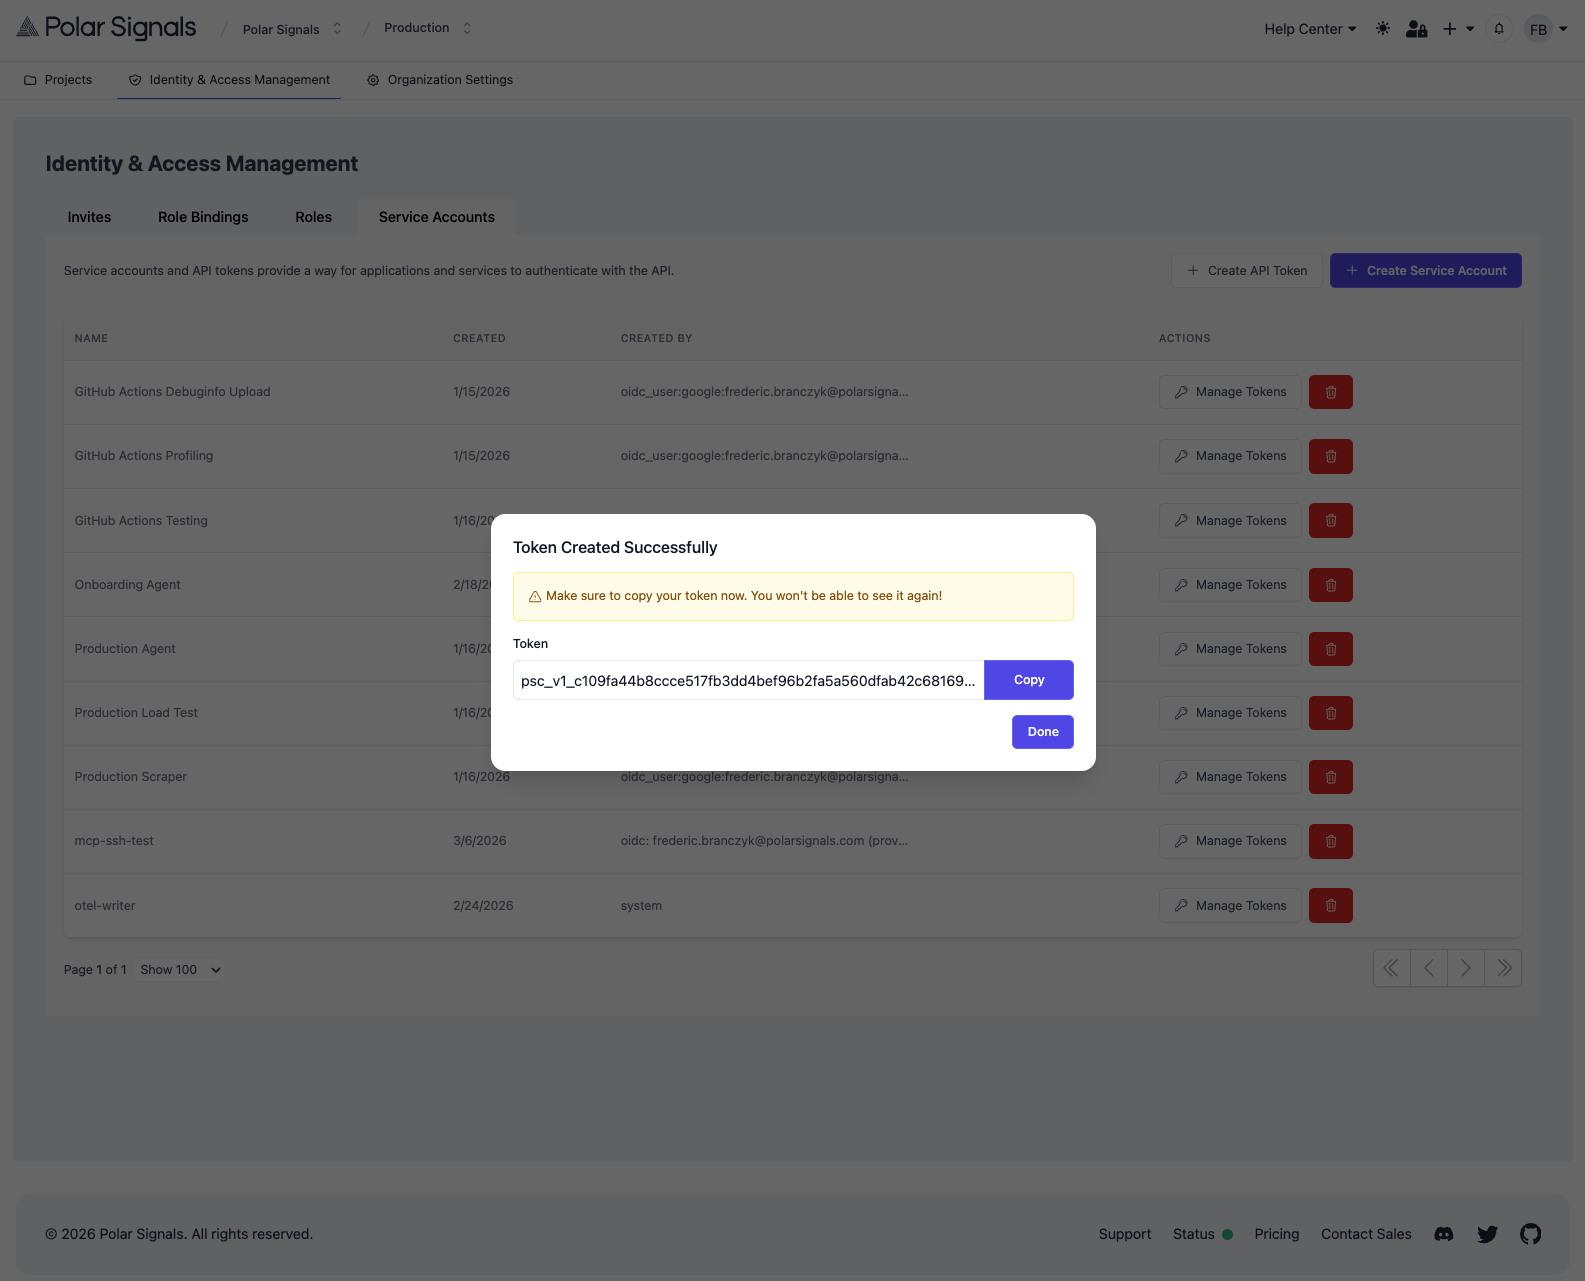Viewport: 1585px width, 1281px height.
Task: Open the notifications bell
Action: [x=1498, y=29]
